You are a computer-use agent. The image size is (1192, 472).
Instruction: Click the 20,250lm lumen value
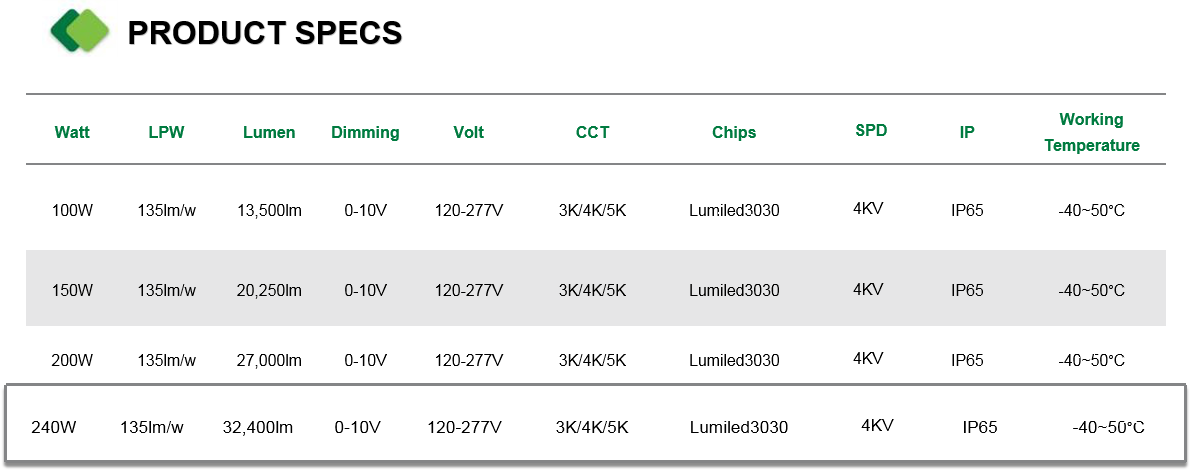pyautogui.click(x=270, y=290)
